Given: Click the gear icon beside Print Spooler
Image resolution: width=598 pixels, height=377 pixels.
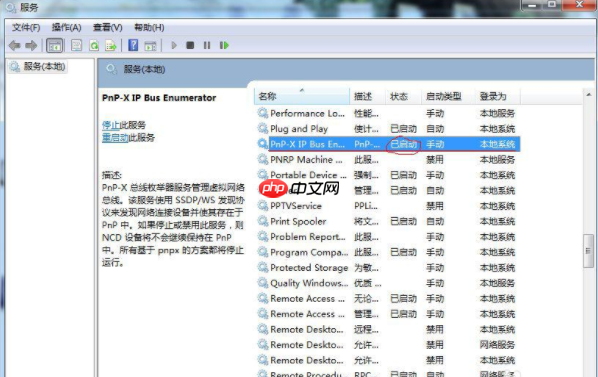Looking at the screenshot, I should click(x=263, y=221).
